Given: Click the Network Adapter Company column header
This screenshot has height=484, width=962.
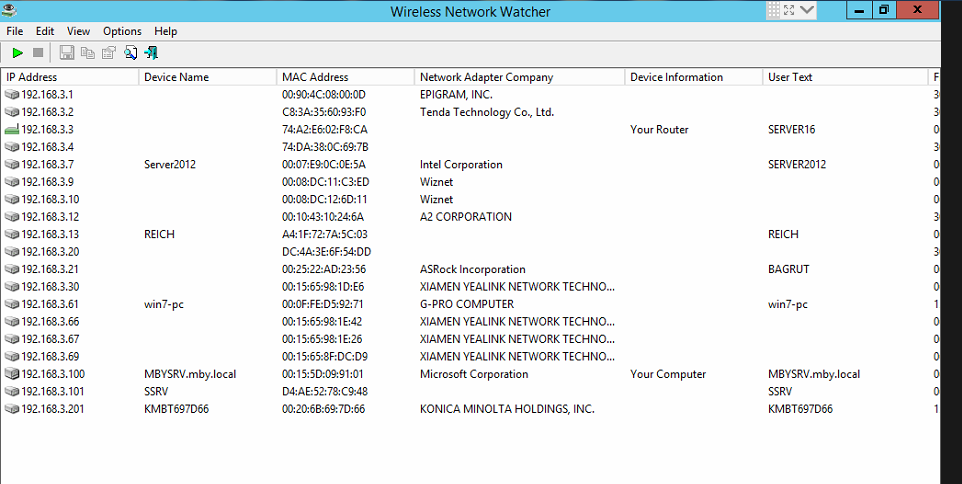Looking at the screenshot, I should [518, 77].
